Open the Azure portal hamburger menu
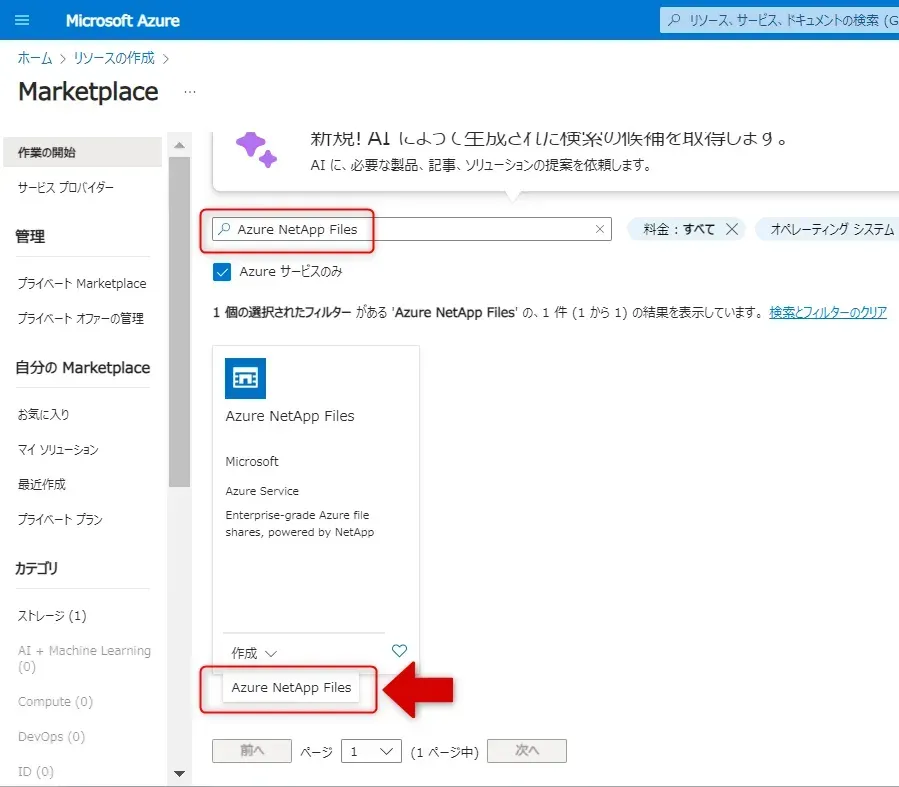899x787 pixels. [23, 20]
